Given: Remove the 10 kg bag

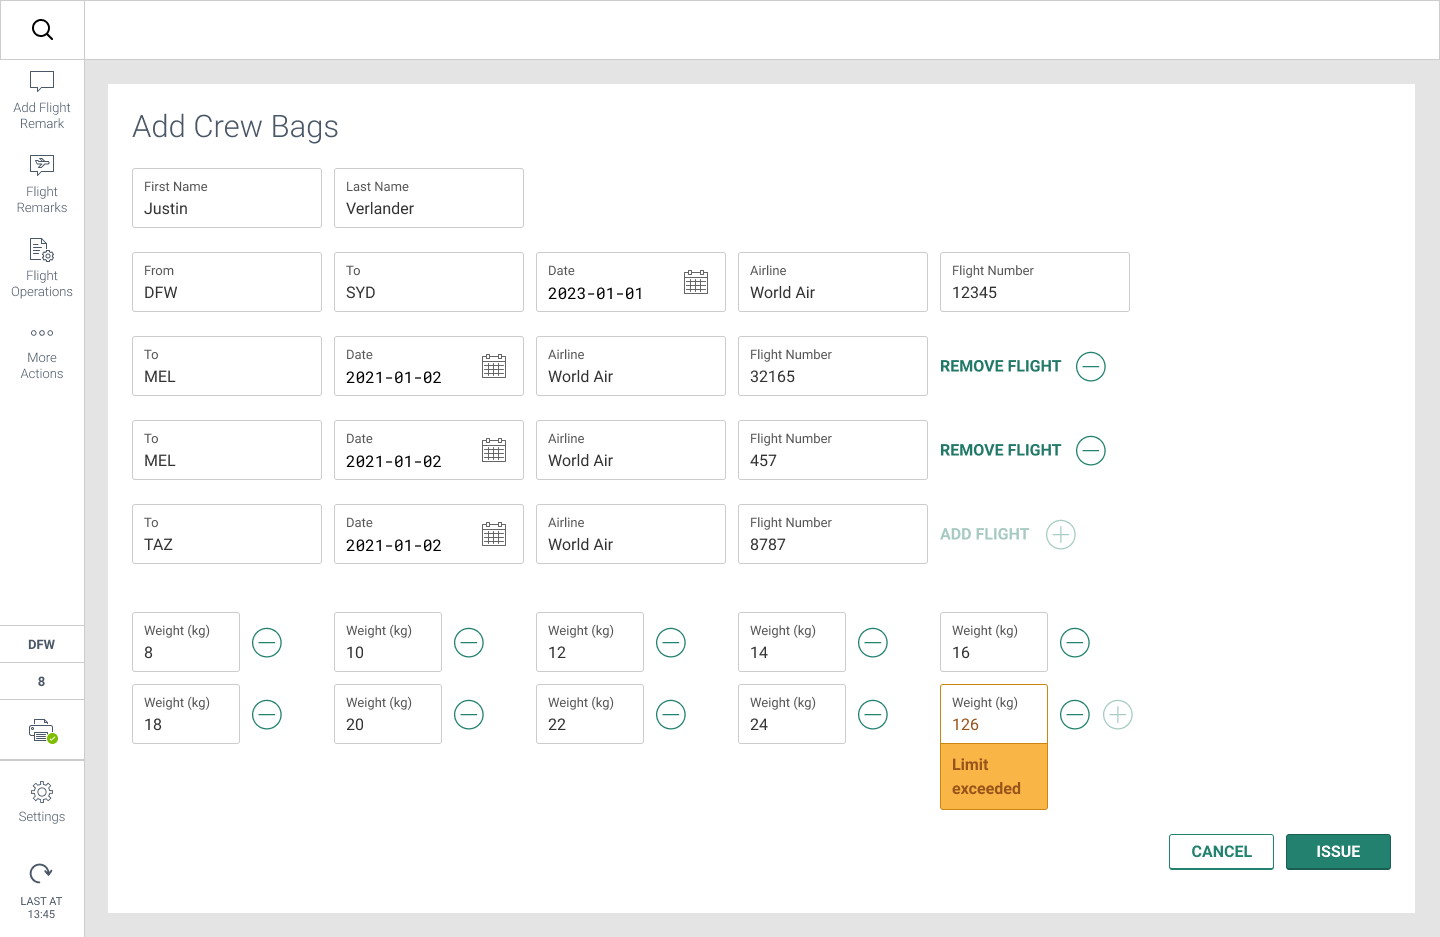Looking at the screenshot, I should (469, 643).
